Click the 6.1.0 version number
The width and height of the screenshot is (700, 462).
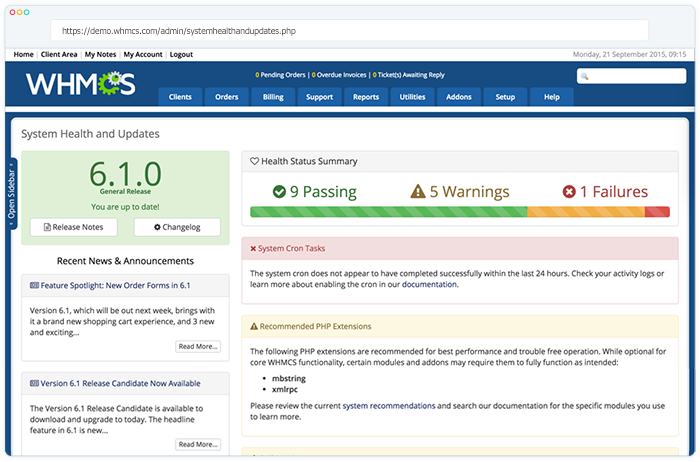[125, 174]
